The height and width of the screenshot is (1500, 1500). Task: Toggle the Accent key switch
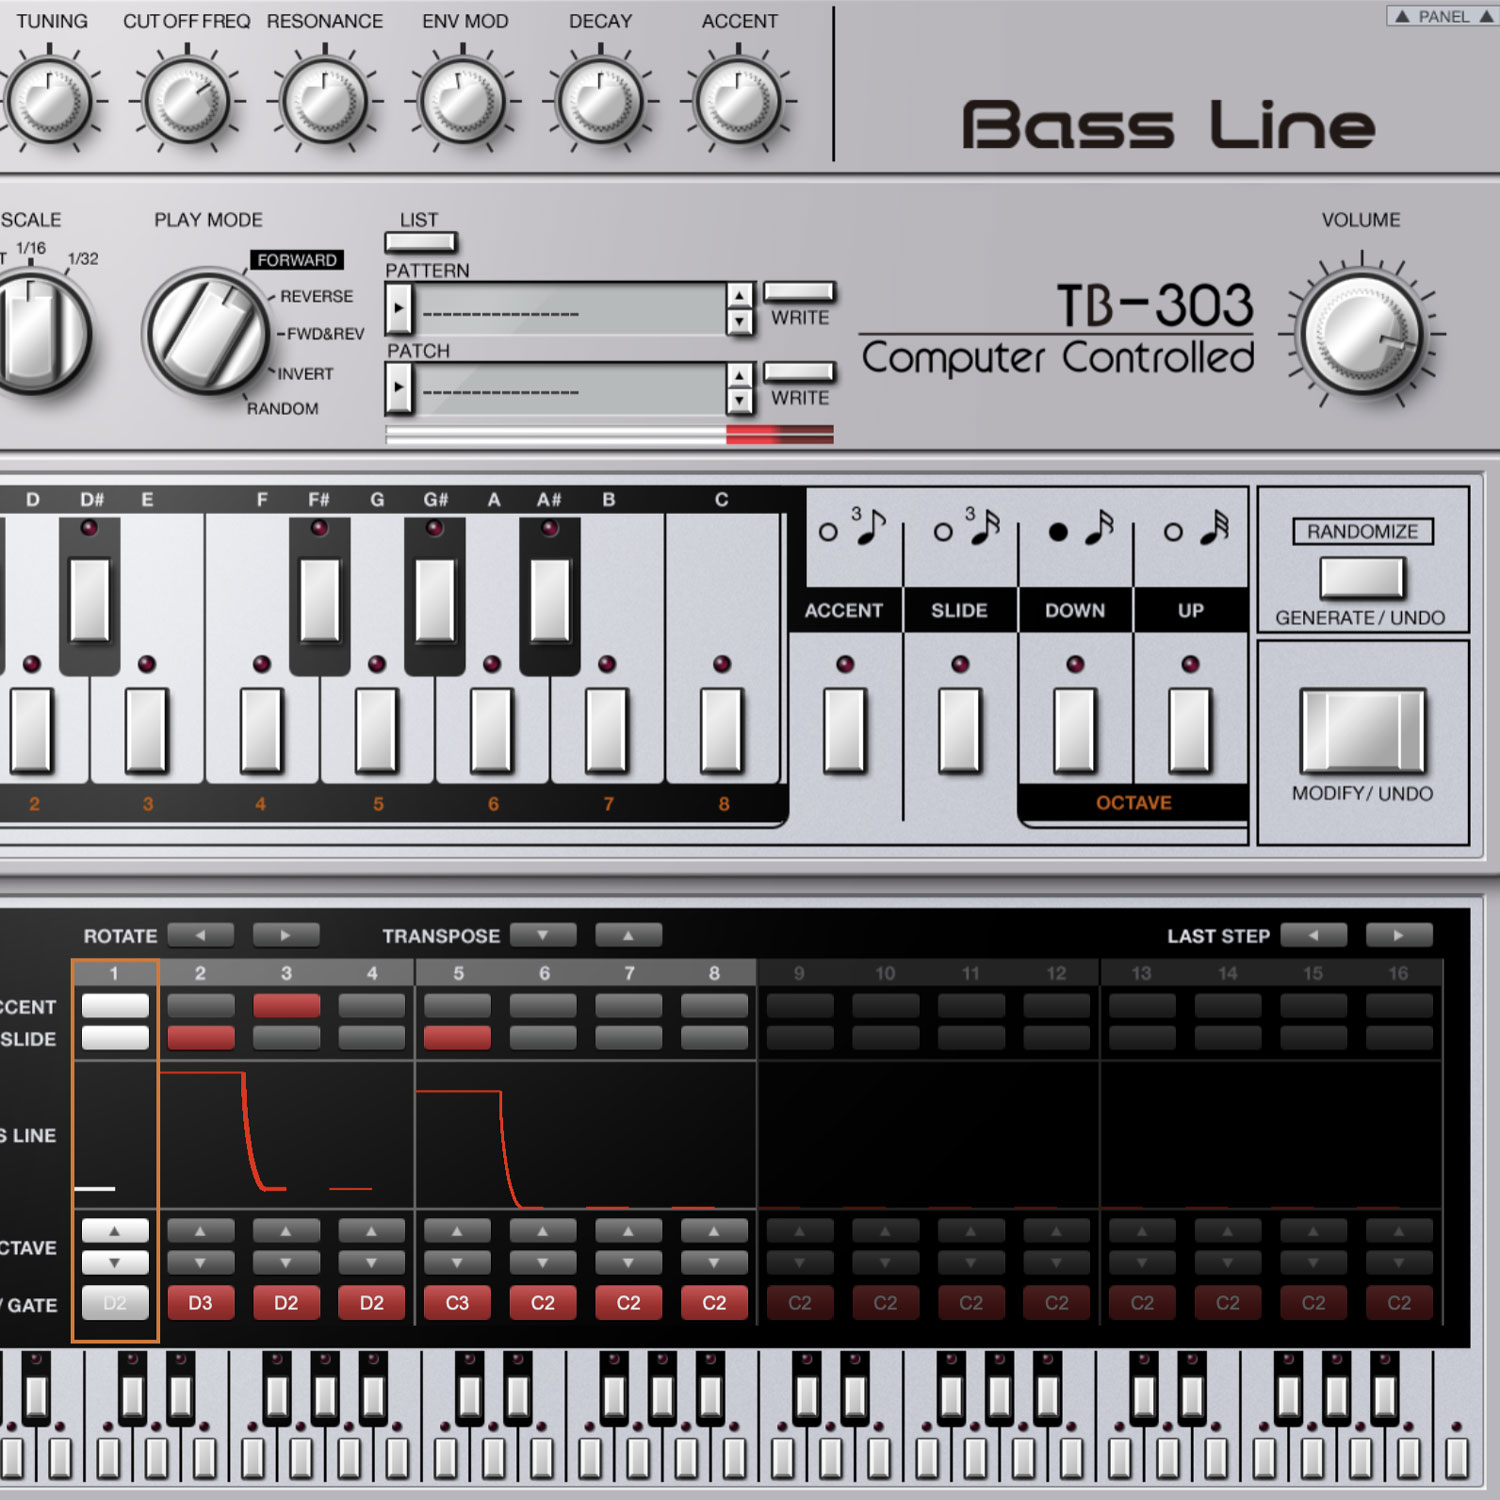(x=845, y=730)
